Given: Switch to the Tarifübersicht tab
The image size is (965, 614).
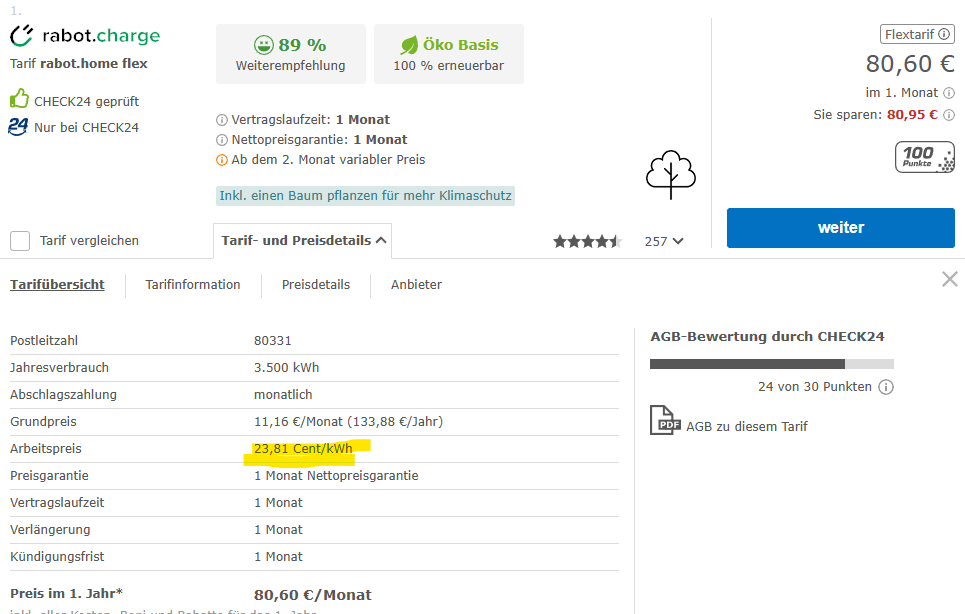Looking at the screenshot, I should click(x=57, y=285).
